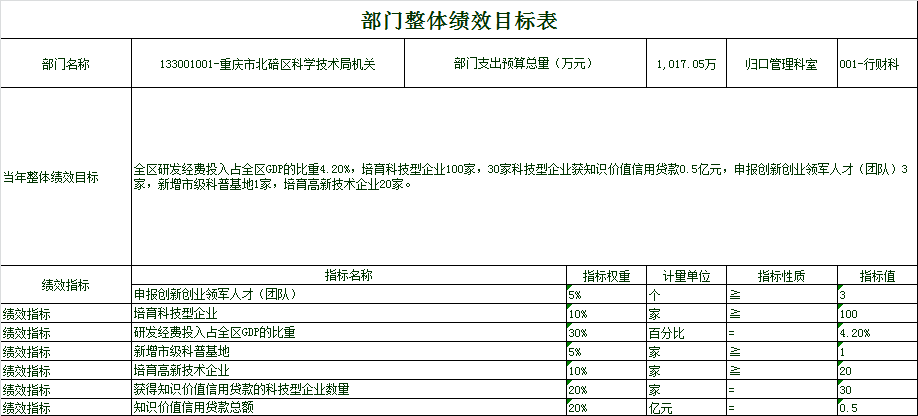Viewport: 918px width, 416px height.
Task: Click the '=' property in 研发经费投入 row
Action: tap(782, 332)
